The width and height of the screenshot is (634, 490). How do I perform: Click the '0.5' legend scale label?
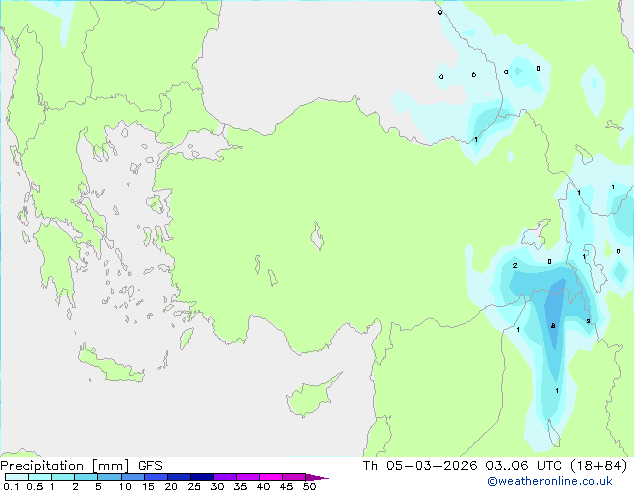click(35, 486)
